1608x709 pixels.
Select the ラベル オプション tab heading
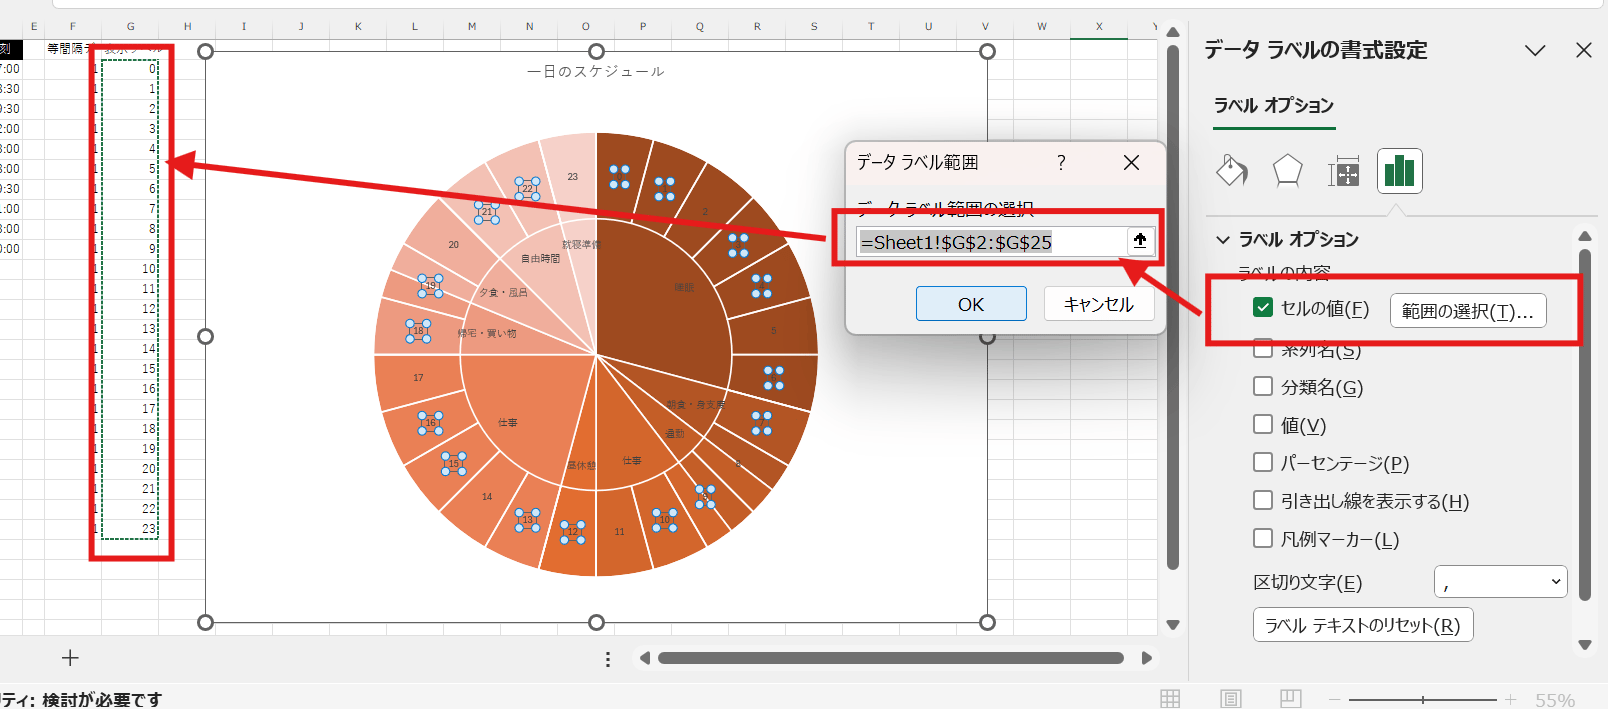pyautogui.click(x=1273, y=106)
